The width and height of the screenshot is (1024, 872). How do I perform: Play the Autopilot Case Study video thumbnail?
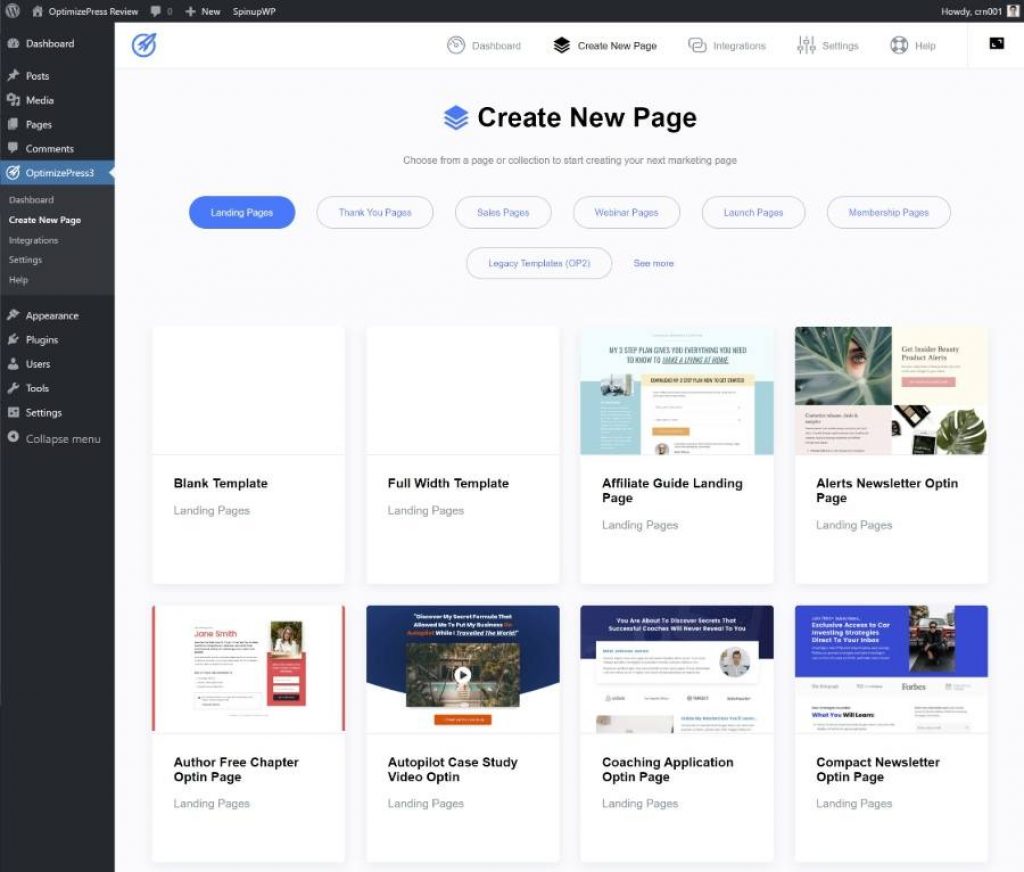pyautogui.click(x=462, y=674)
